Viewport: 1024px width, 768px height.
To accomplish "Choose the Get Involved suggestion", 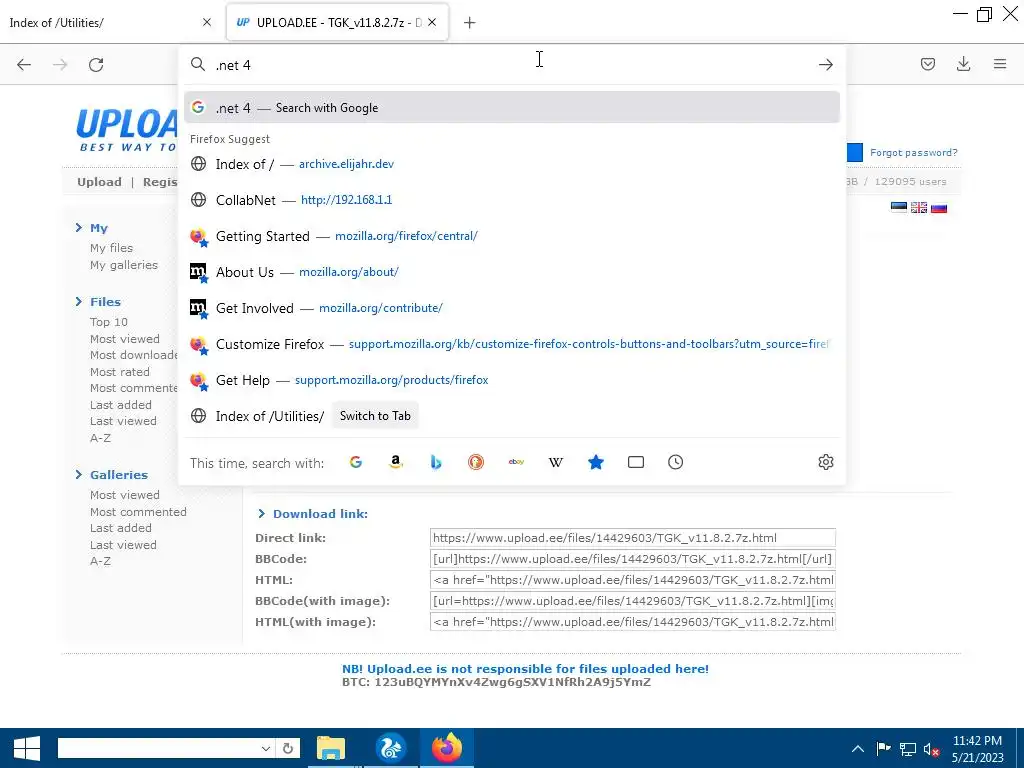I will [x=511, y=308].
